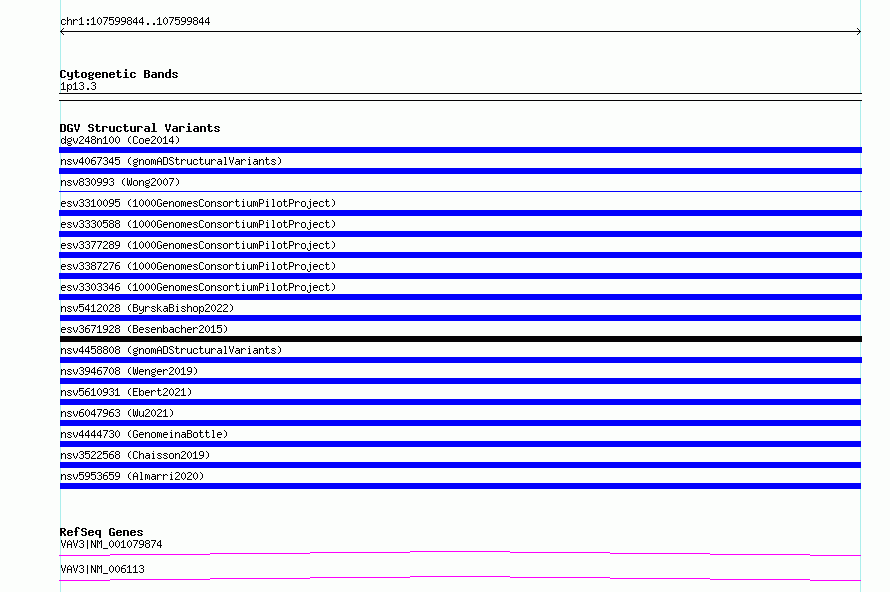Open VAV3|NM_006113 transcript label
890x592 pixels.
(102, 569)
